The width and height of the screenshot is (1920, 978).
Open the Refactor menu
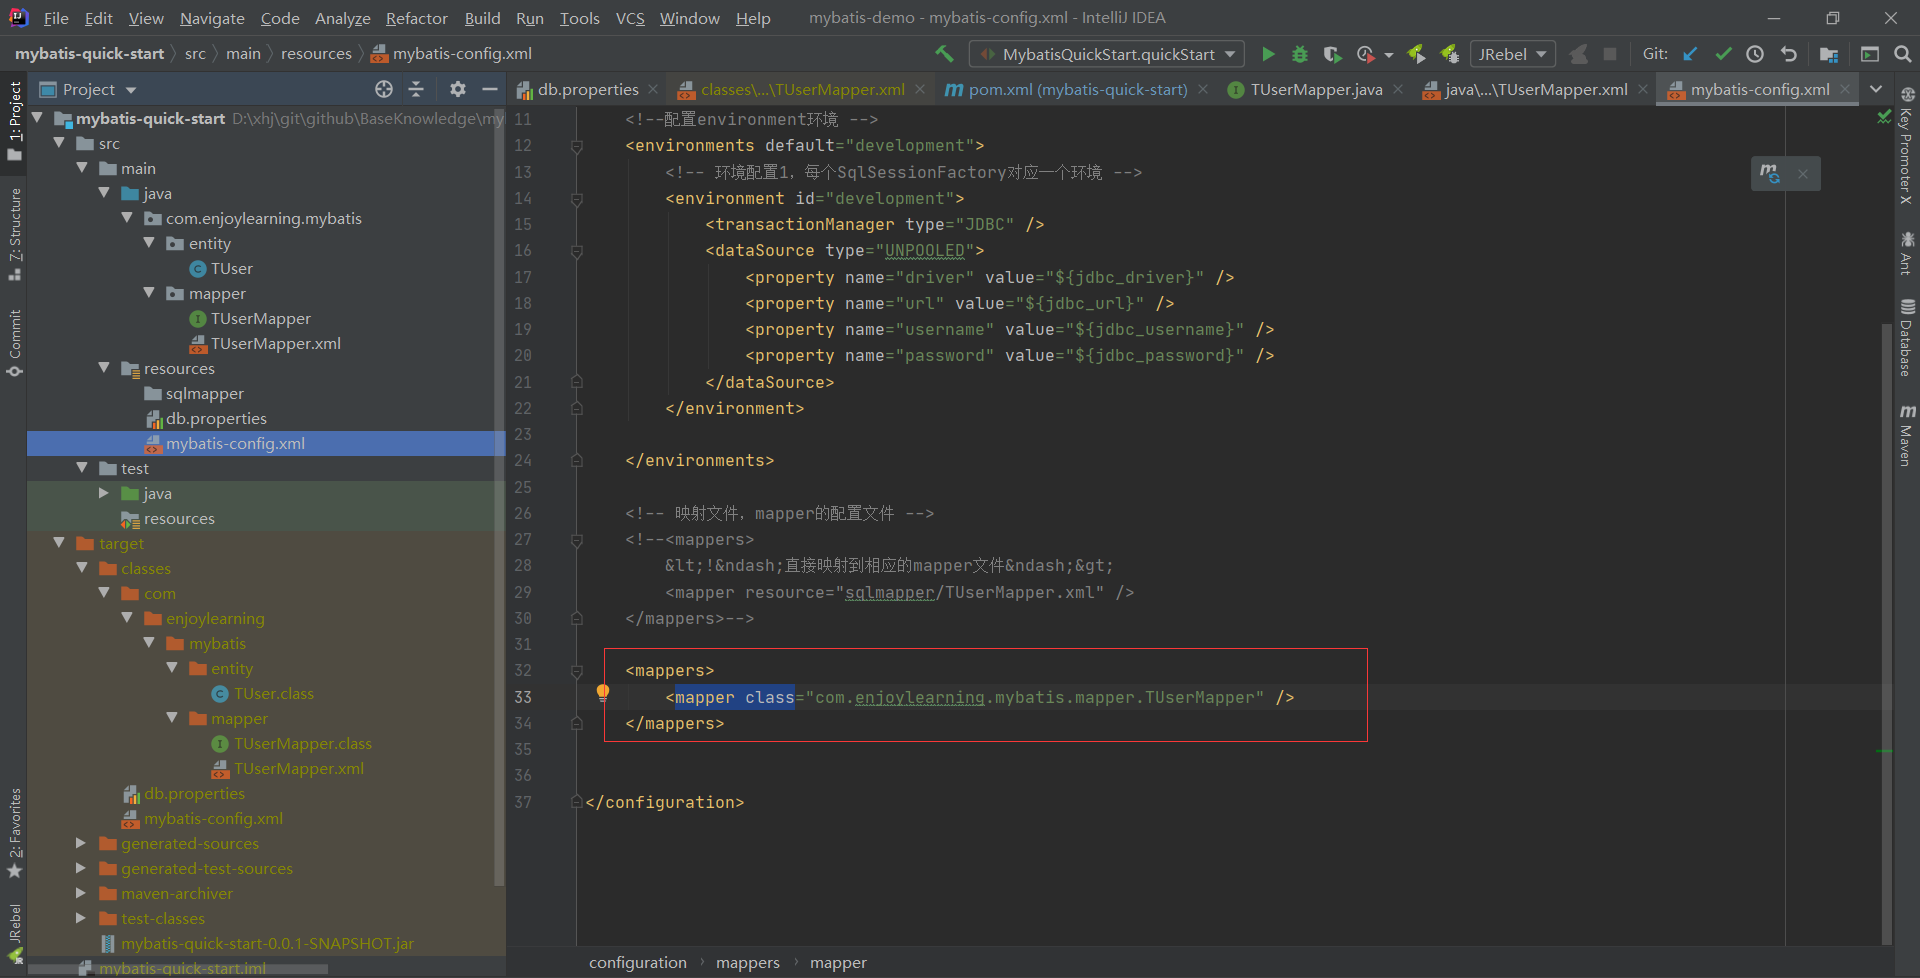[416, 18]
